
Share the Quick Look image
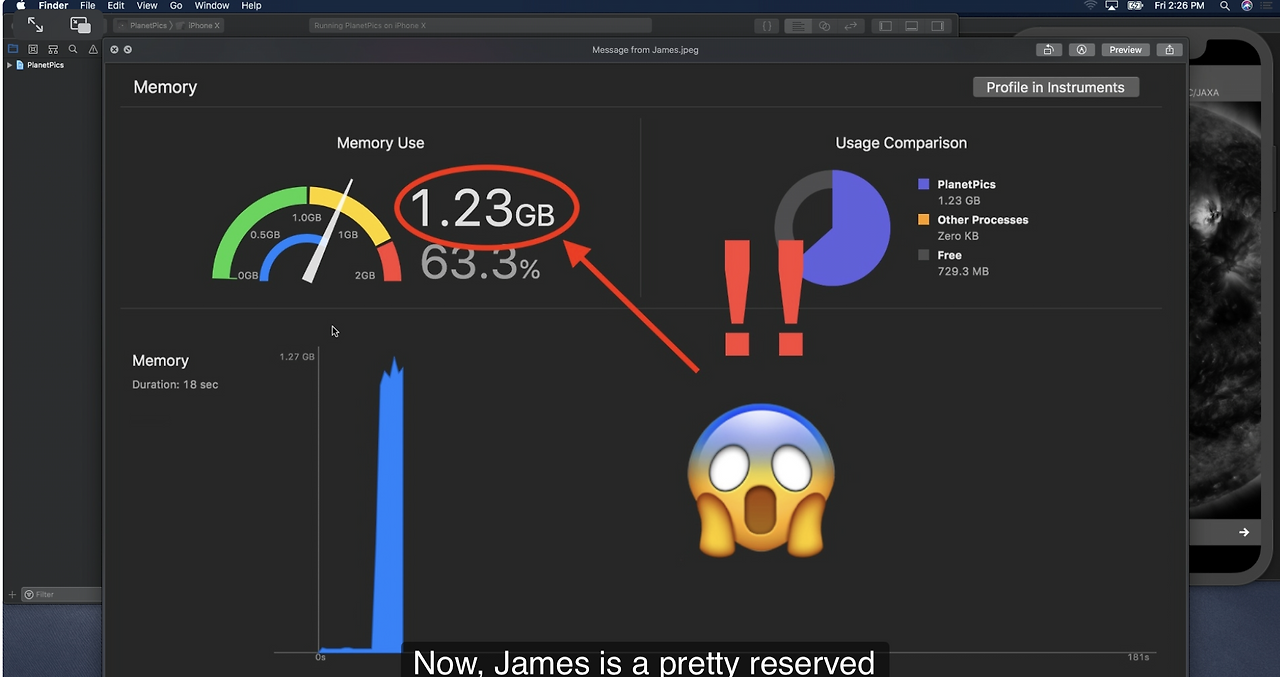(1169, 50)
